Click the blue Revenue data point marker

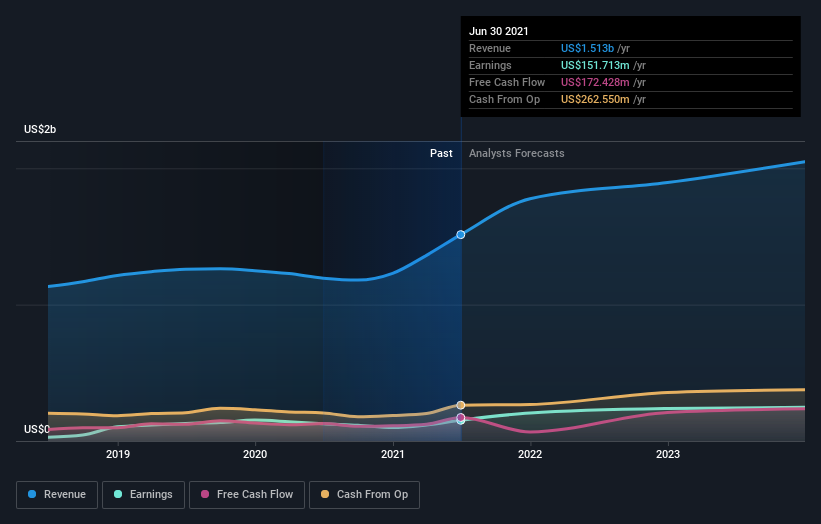461,235
